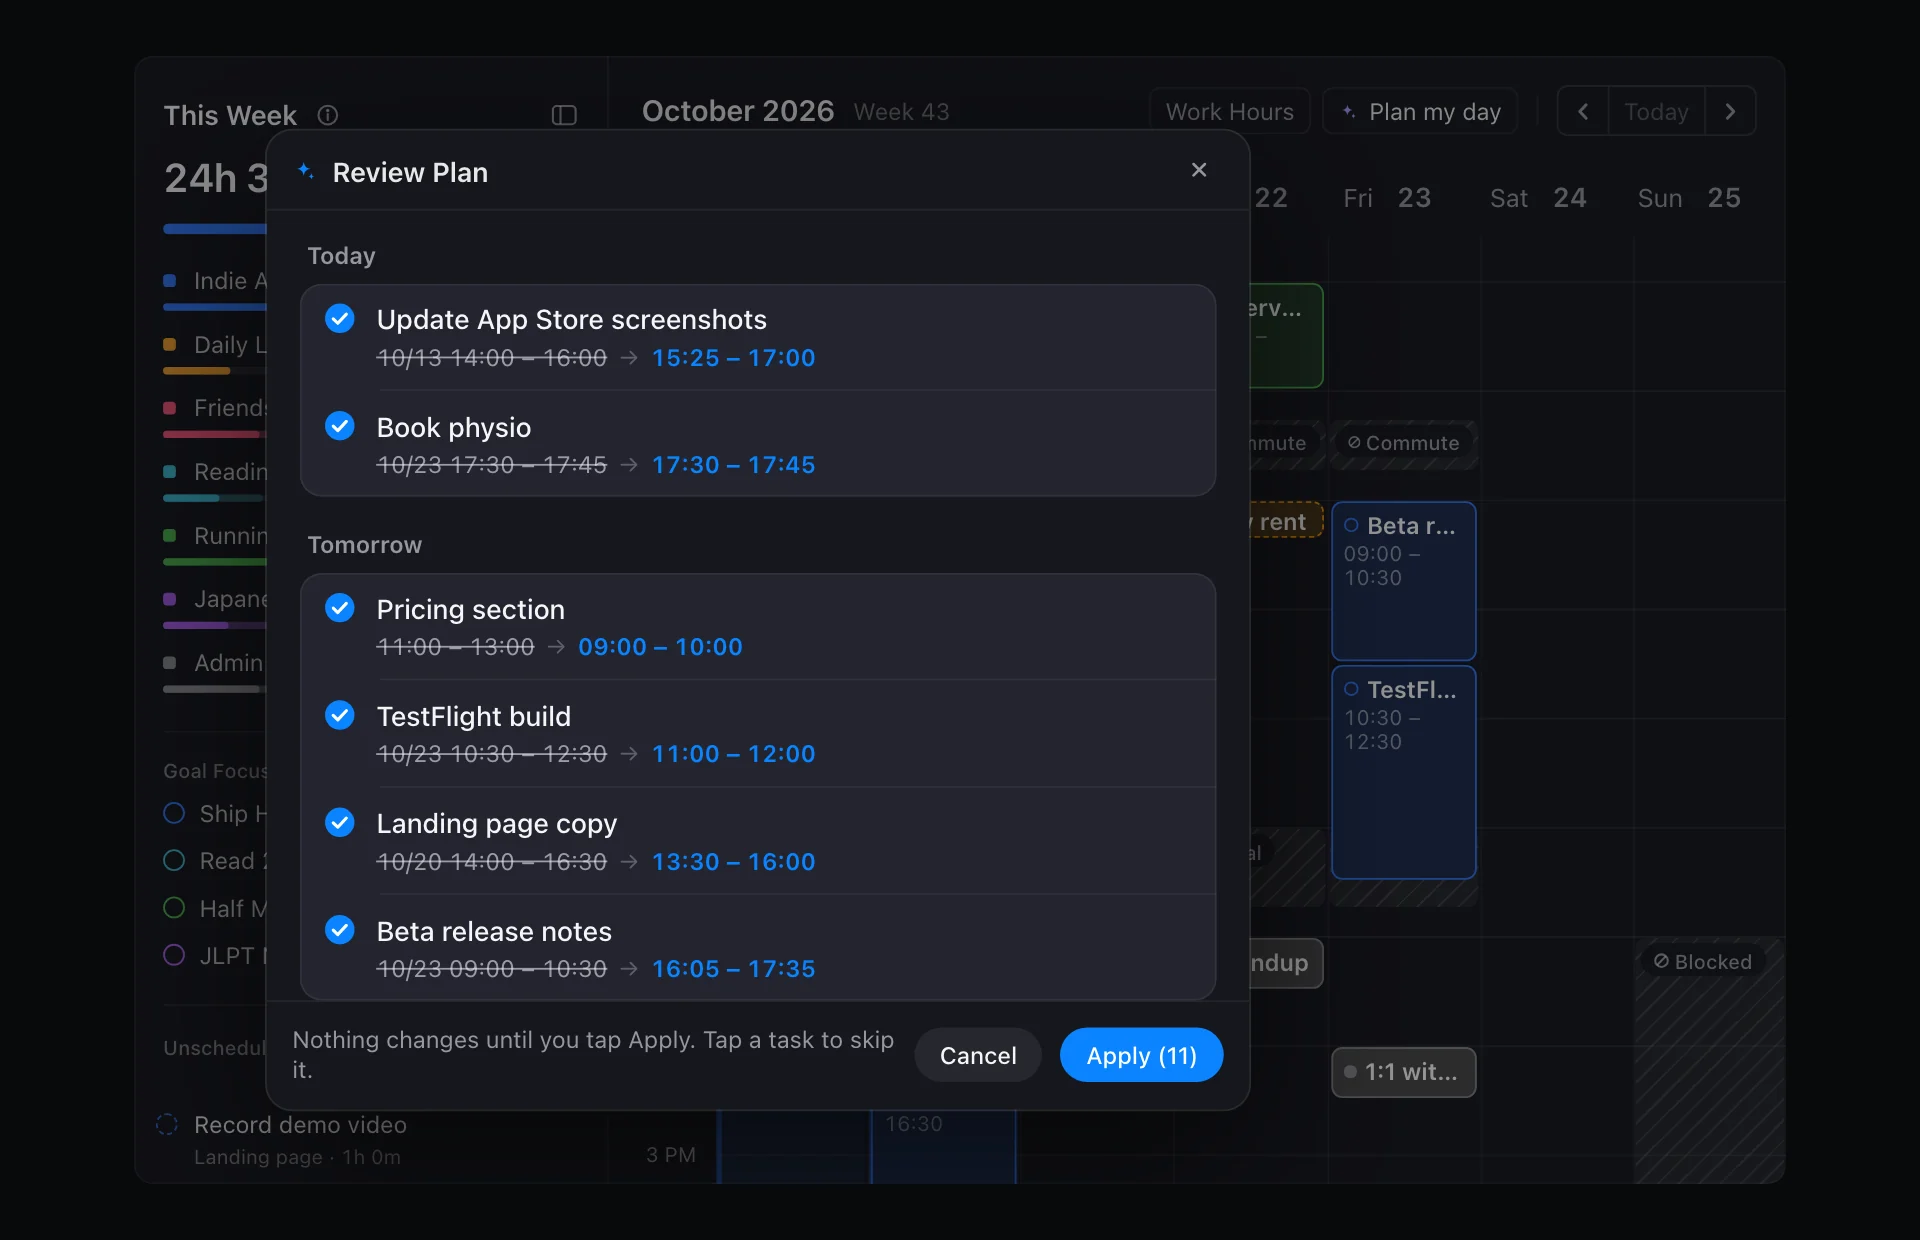Click new time 15:25 – 17:00
This screenshot has width=1920, height=1240.
click(x=733, y=358)
